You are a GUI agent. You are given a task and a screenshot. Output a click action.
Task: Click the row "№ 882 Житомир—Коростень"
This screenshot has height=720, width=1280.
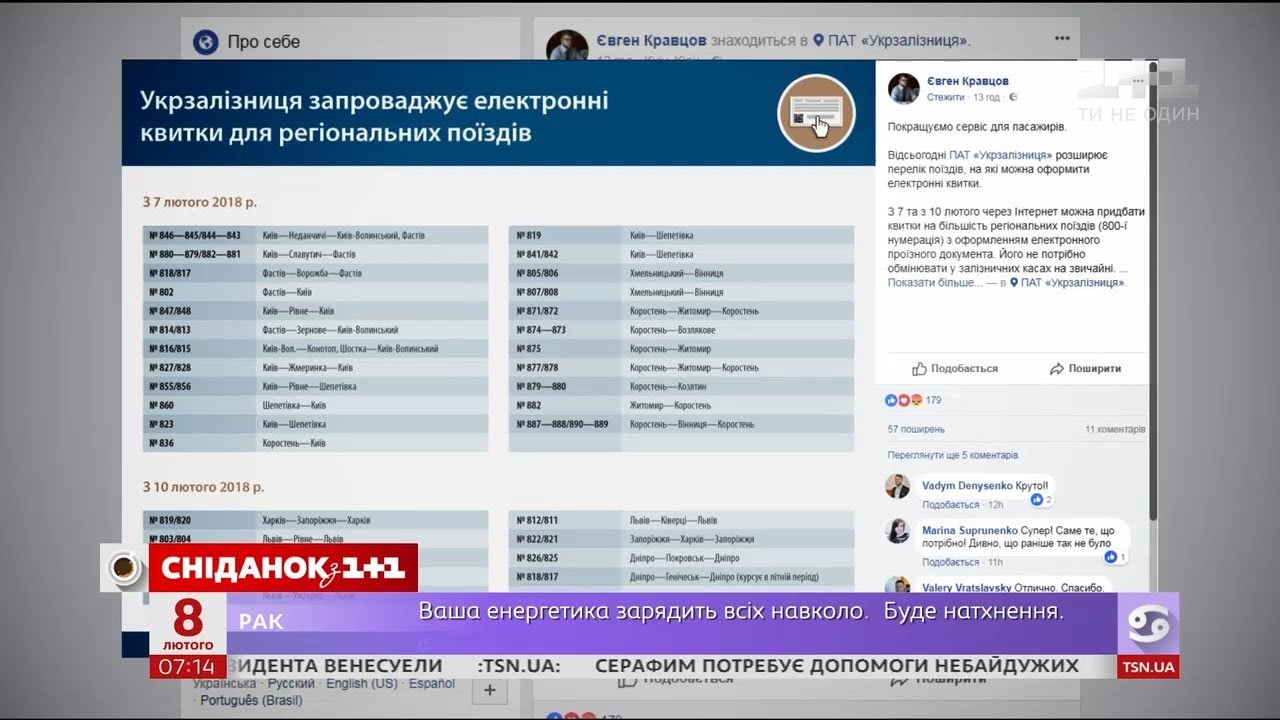tap(681, 405)
